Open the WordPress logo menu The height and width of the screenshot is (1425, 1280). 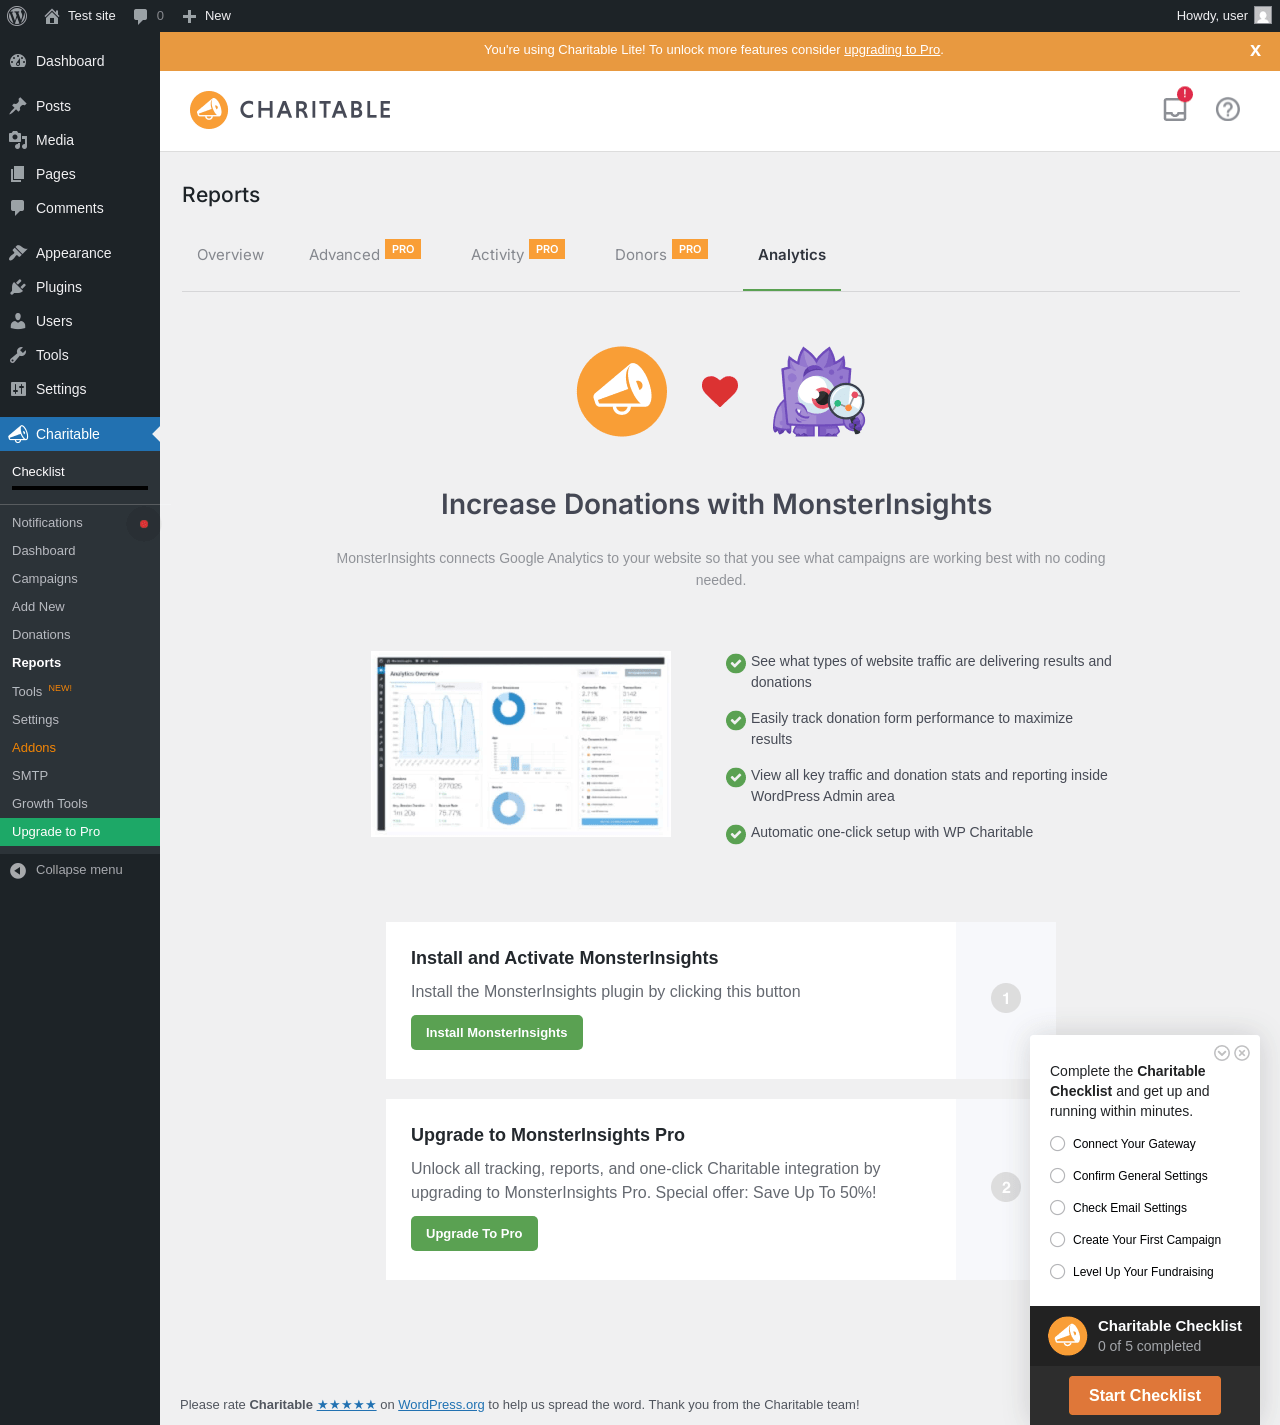point(17,16)
